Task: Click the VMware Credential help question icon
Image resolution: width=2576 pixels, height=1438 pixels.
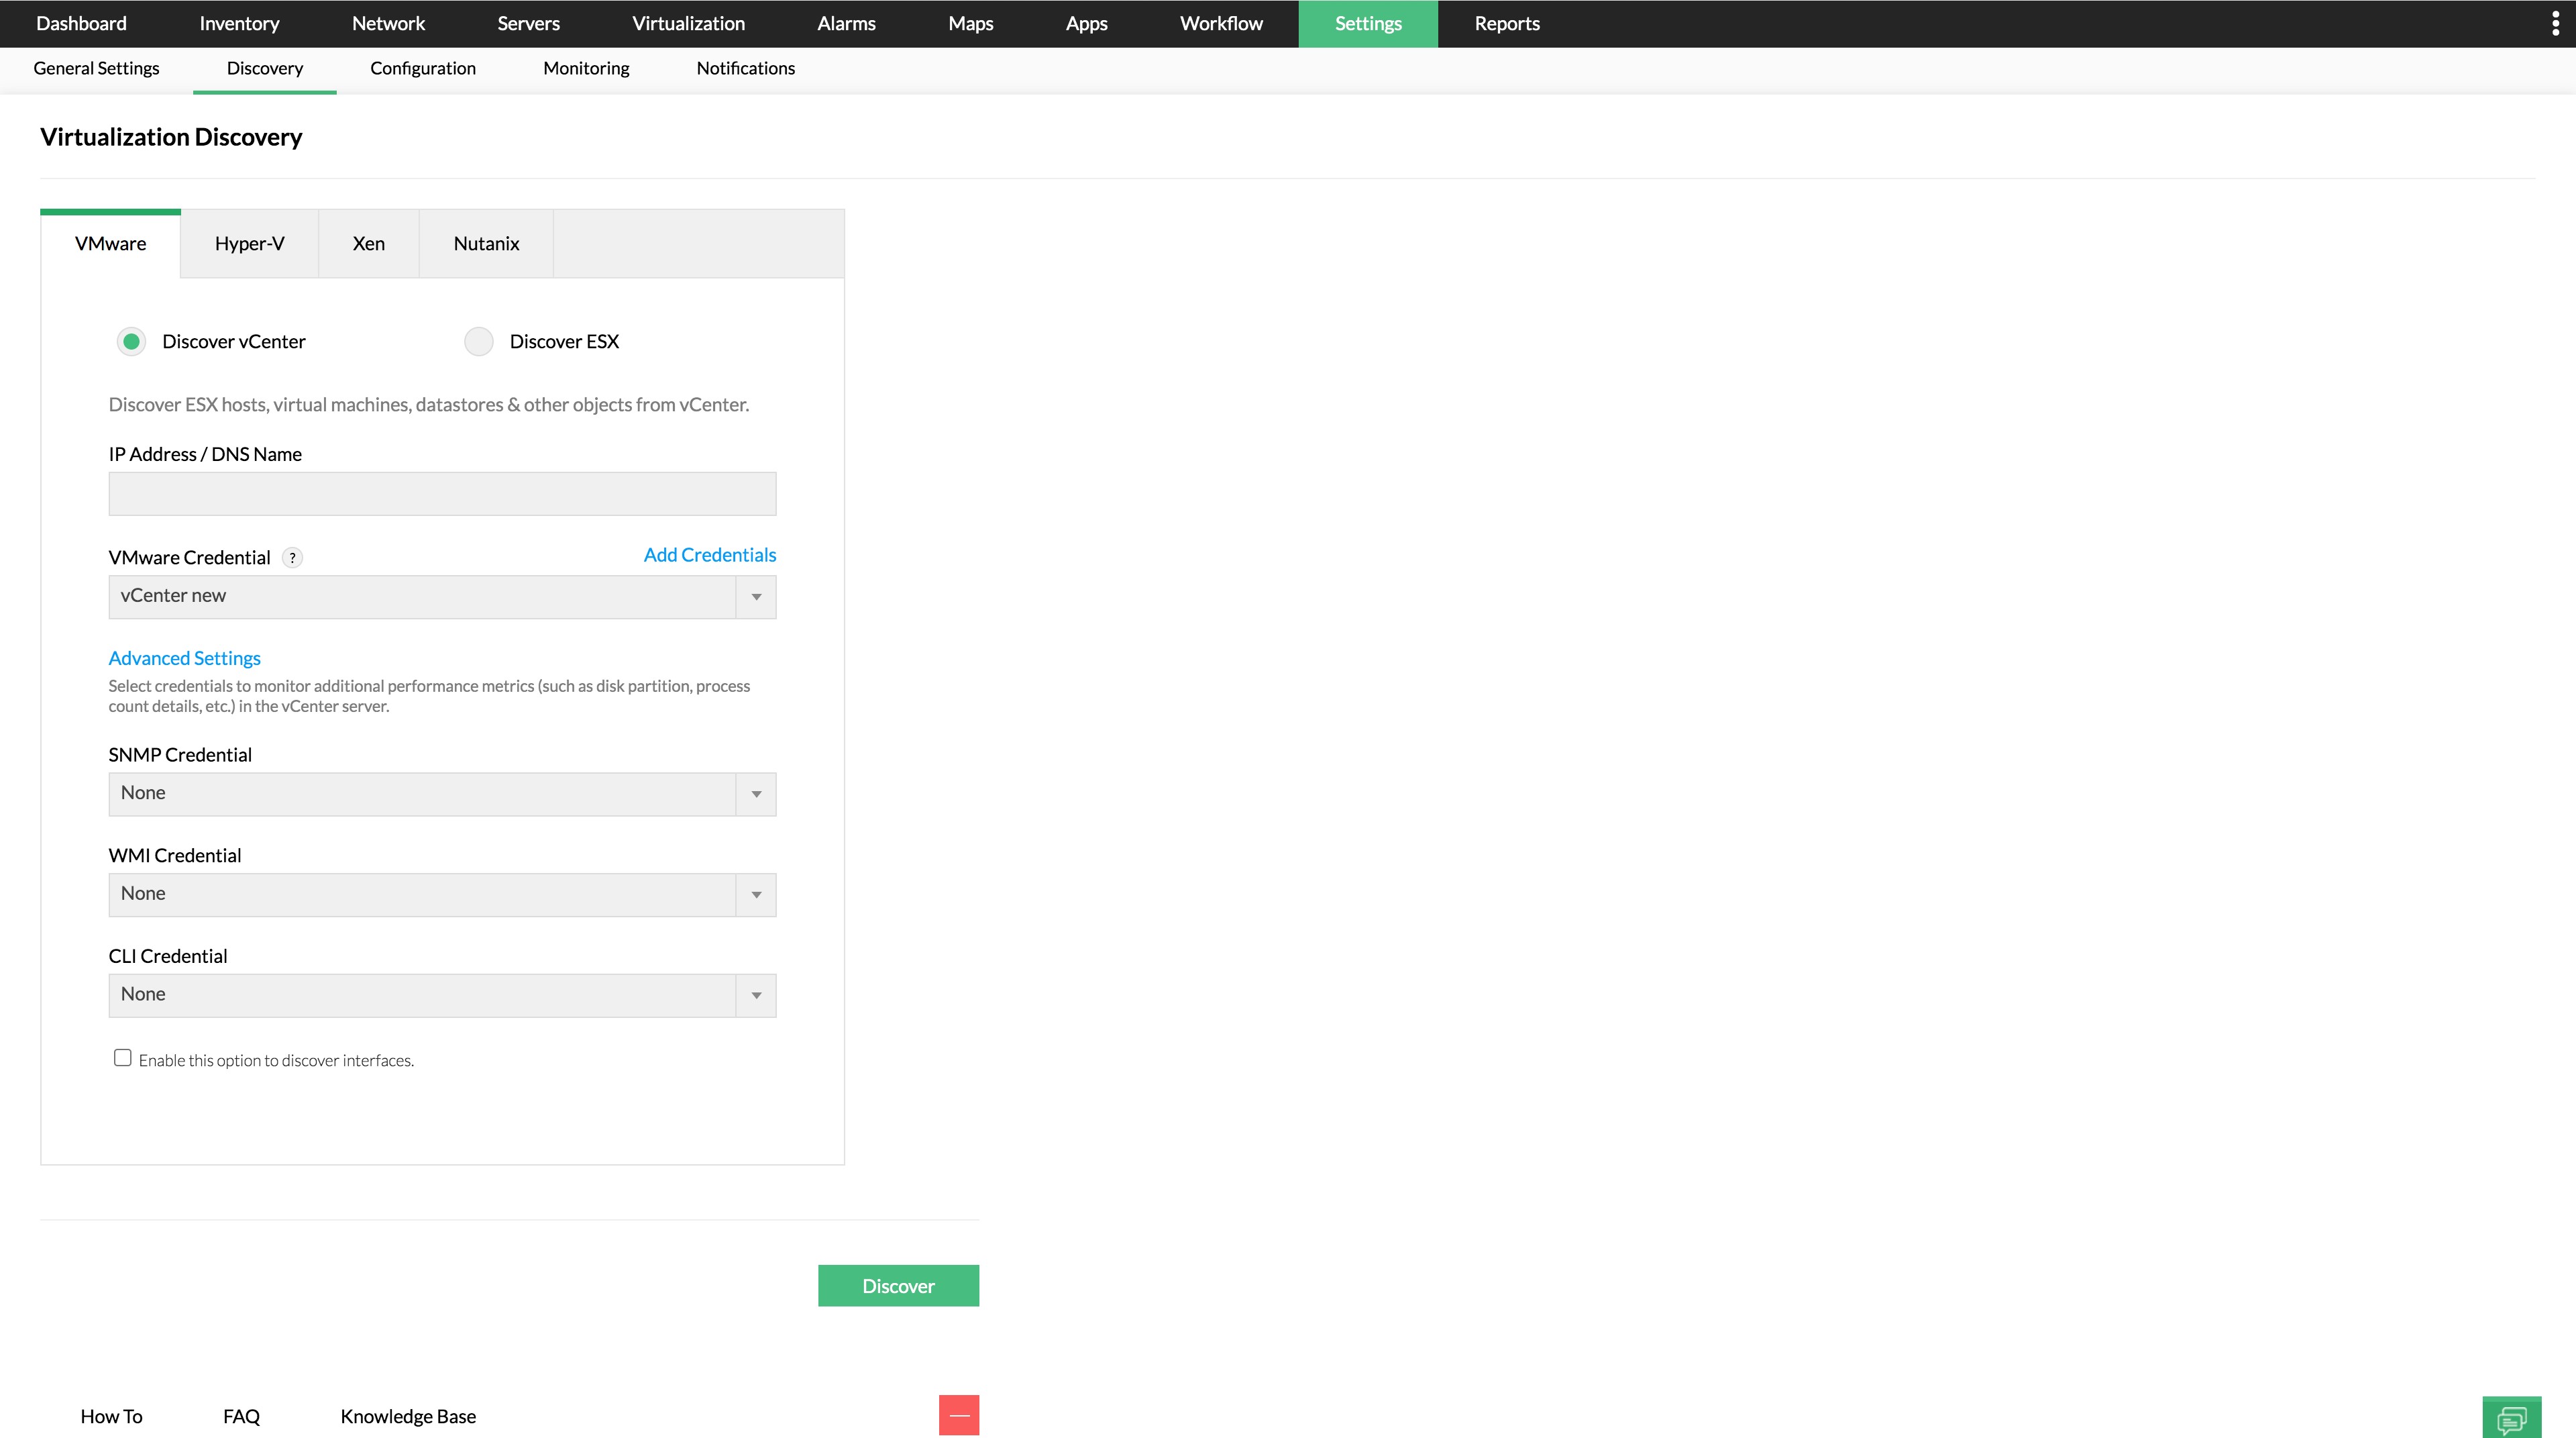Action: tap(292, 558)
